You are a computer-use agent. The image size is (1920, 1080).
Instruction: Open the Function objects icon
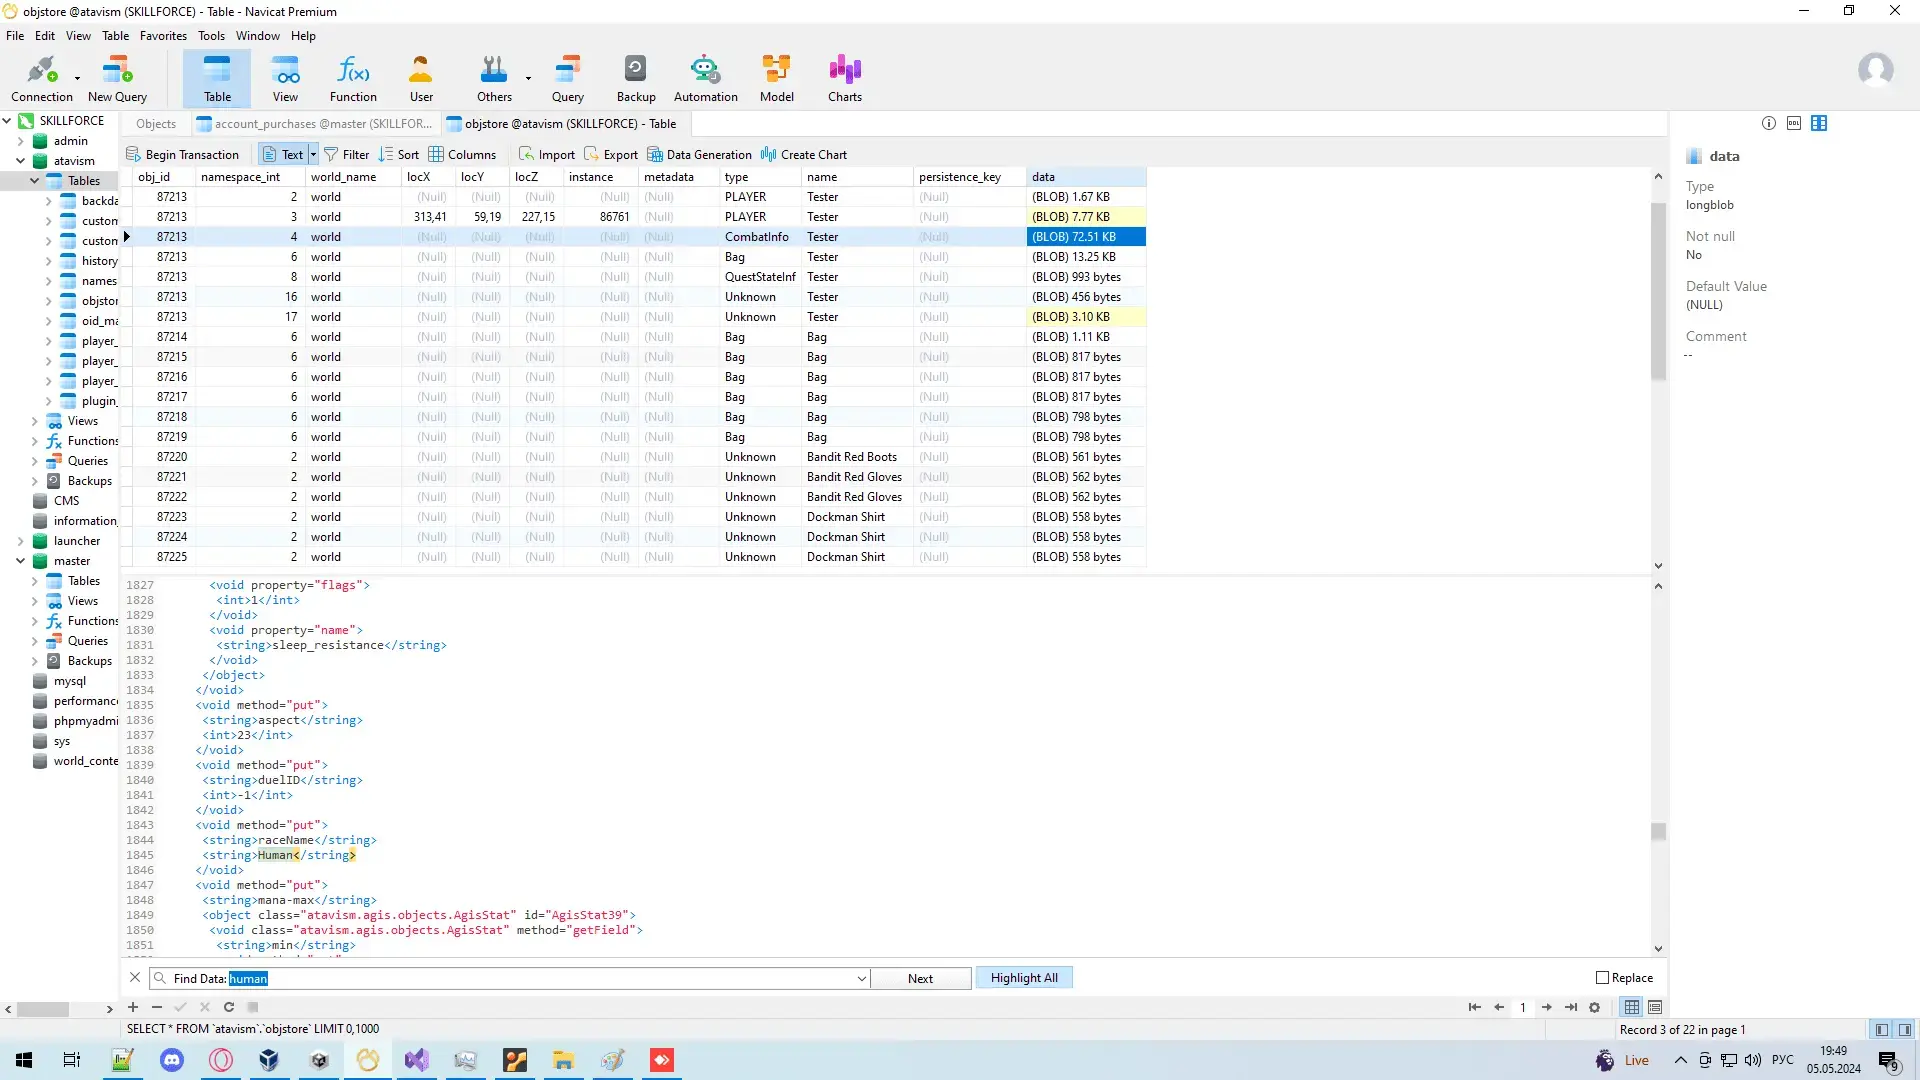coord(353,79)
